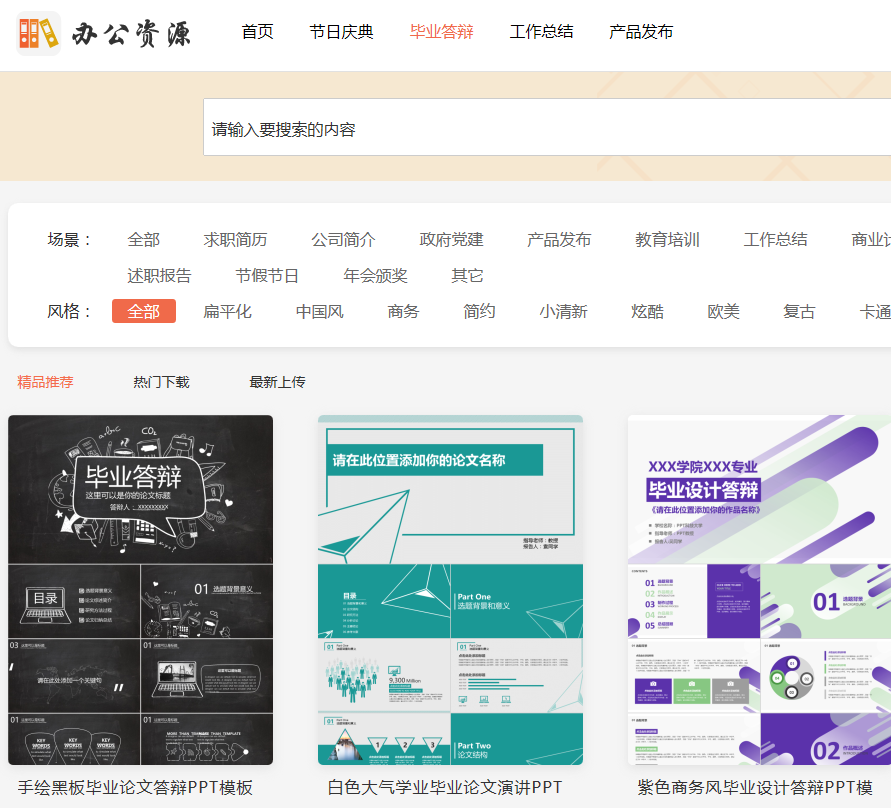Click the title 白色大气学业毕业论文演讲PPT
The height and width of the screenshot is (808, 891).
tap(444, 788)
